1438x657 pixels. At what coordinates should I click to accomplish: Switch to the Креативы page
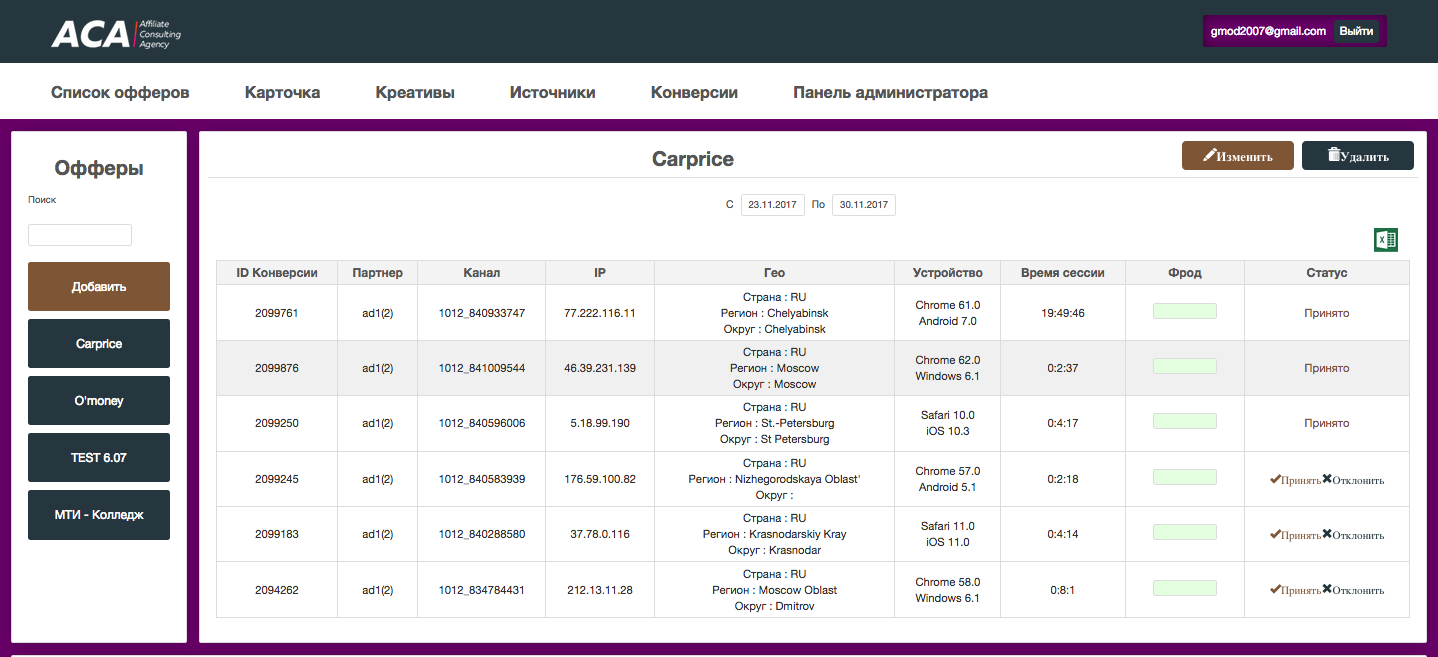point(415,93)
